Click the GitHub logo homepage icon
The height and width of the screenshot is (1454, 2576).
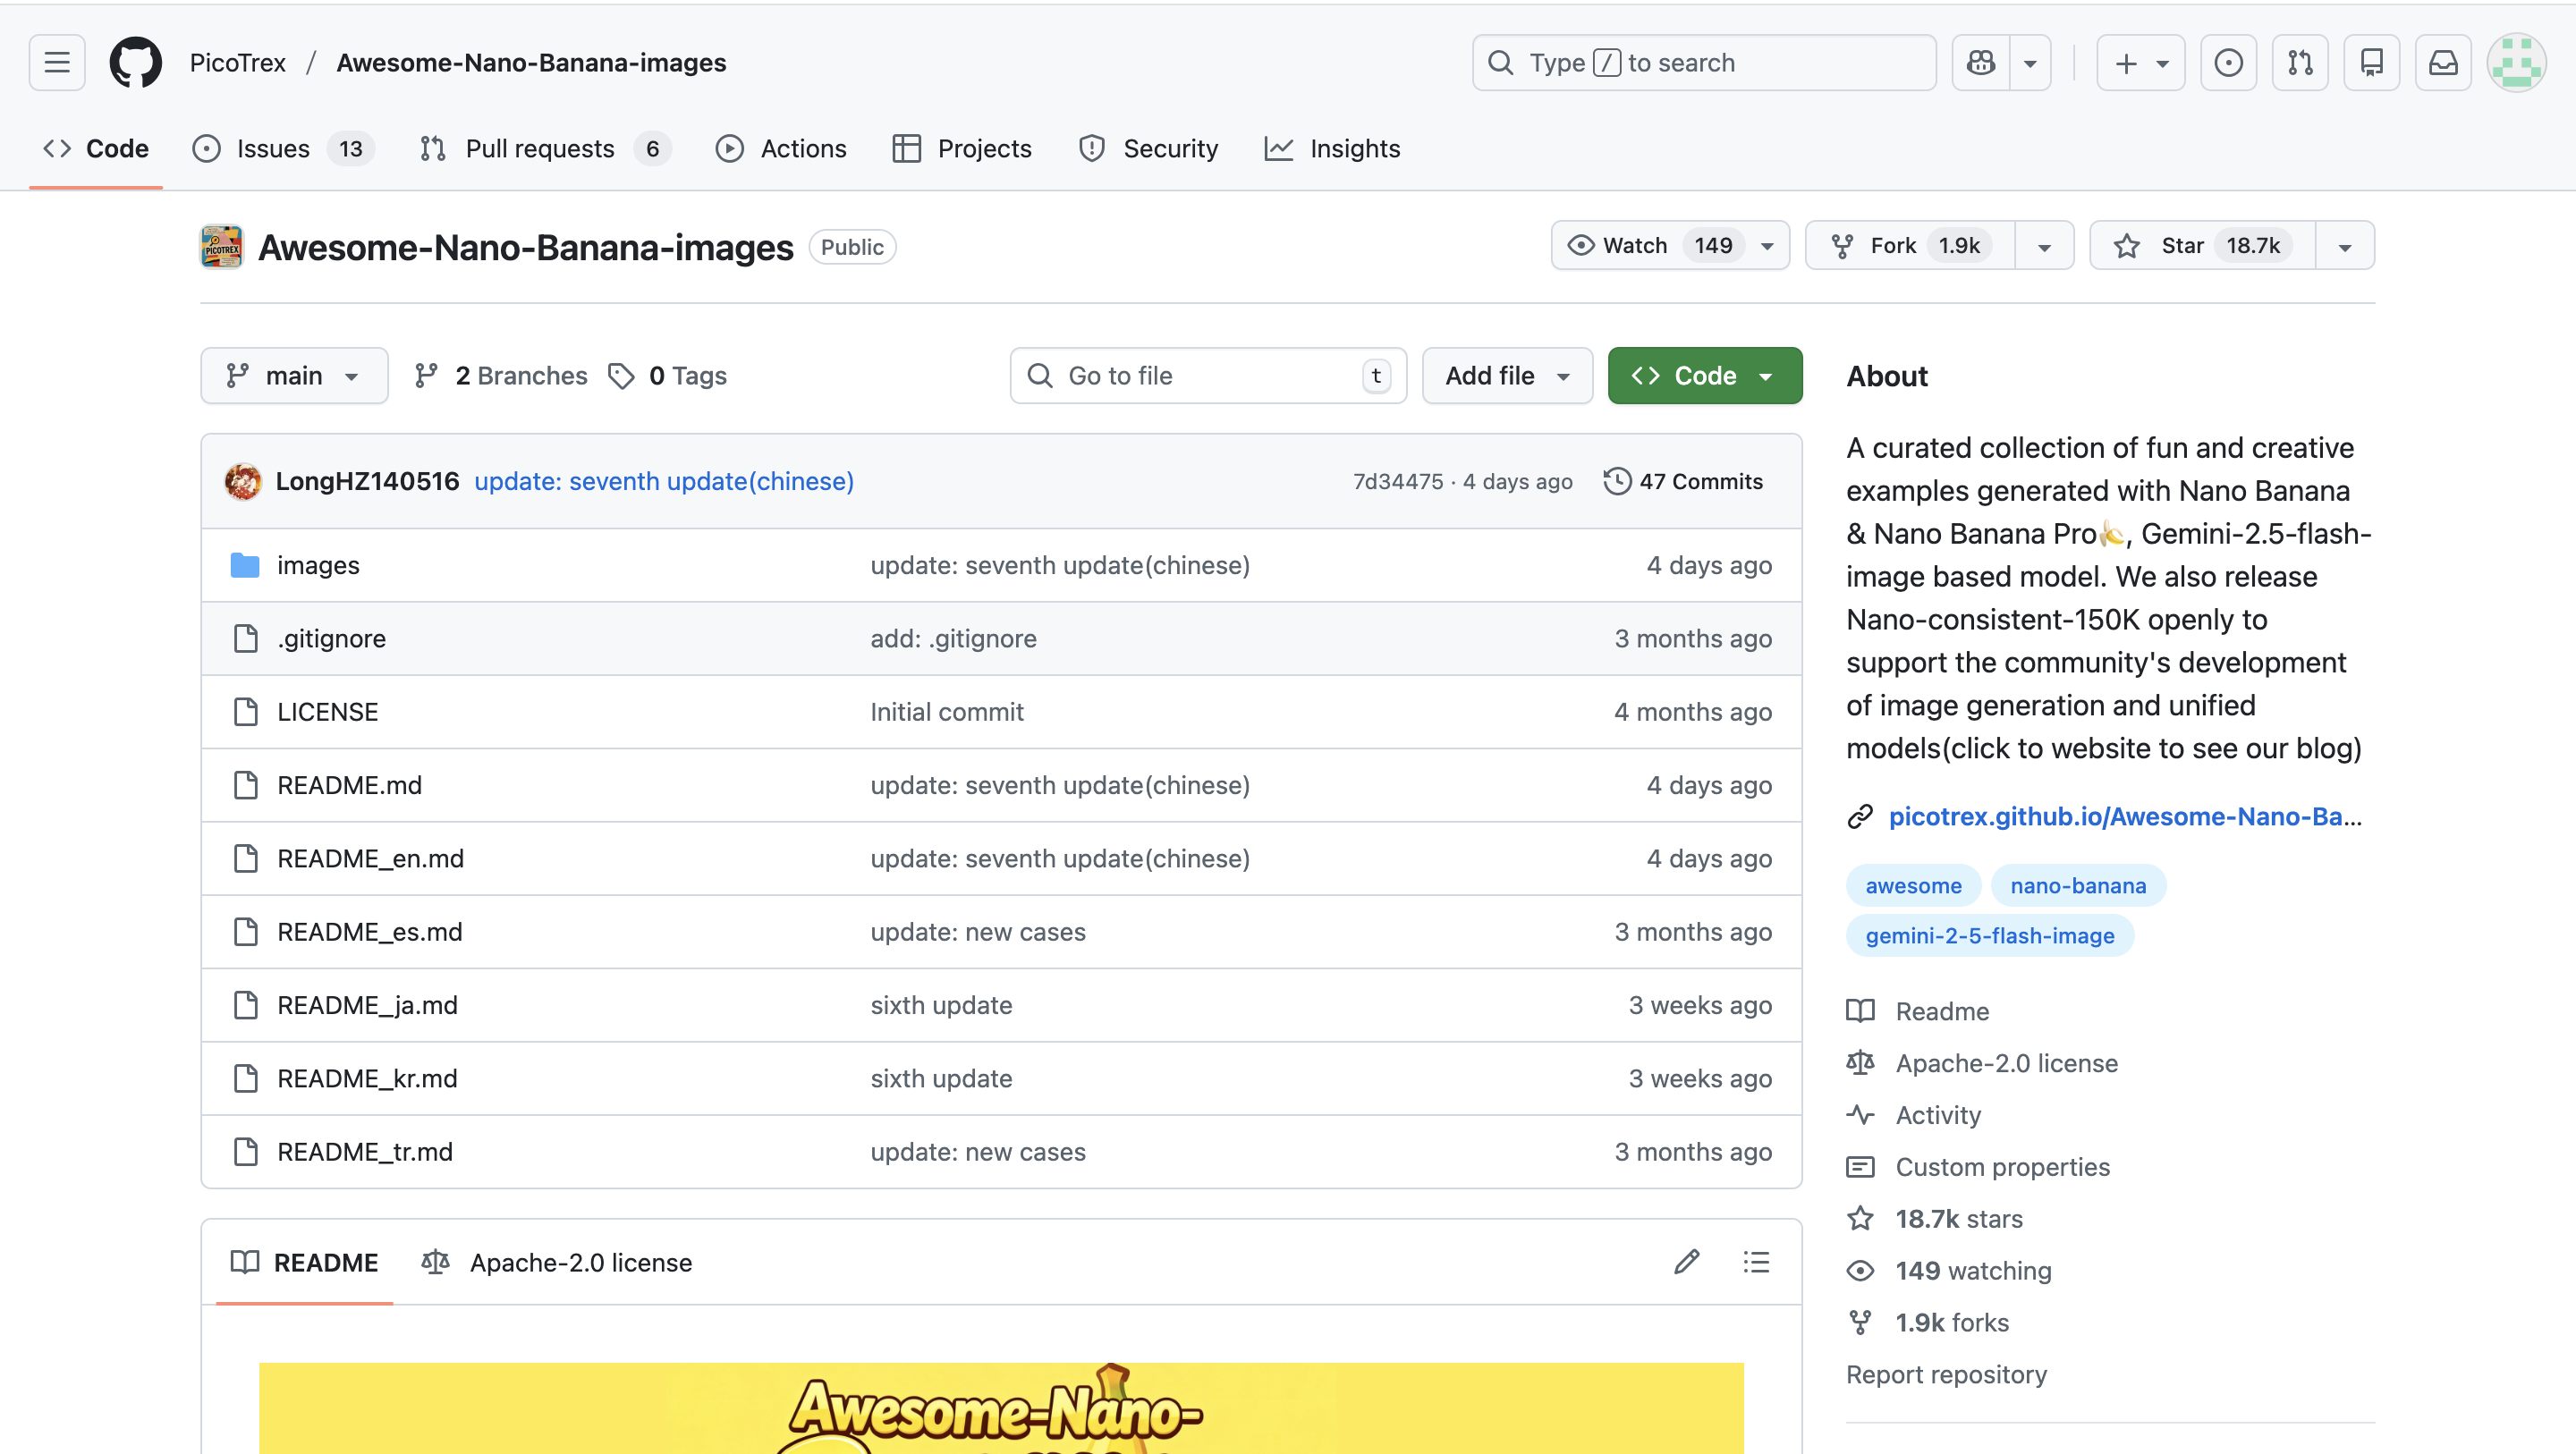tap(135, 63)
